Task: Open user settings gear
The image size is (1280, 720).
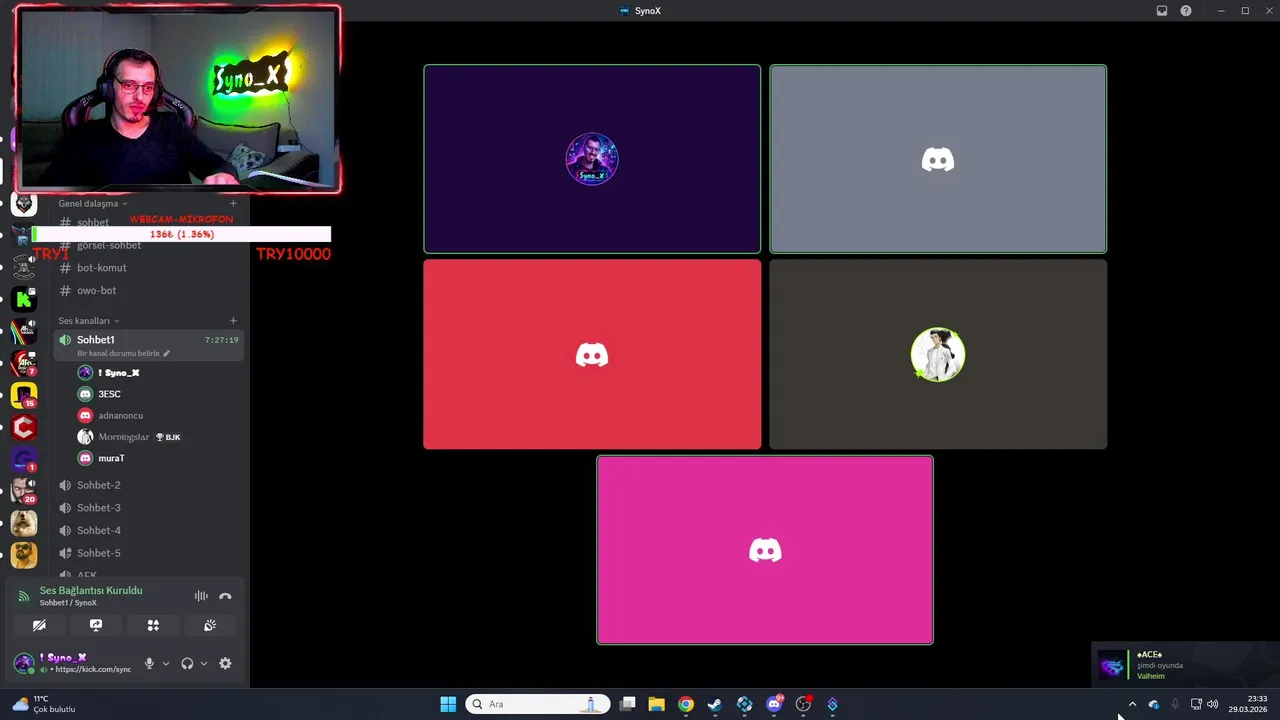Action: tap(225, 663)
